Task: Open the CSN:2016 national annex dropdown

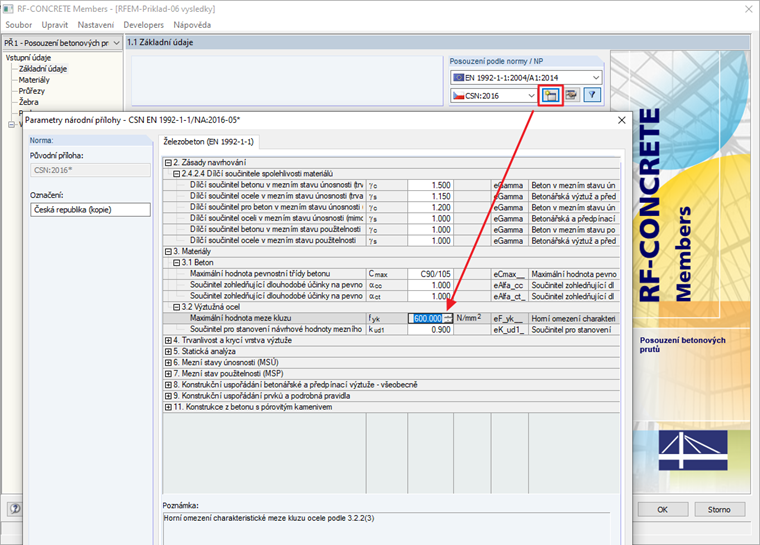Action: [493, 96]
